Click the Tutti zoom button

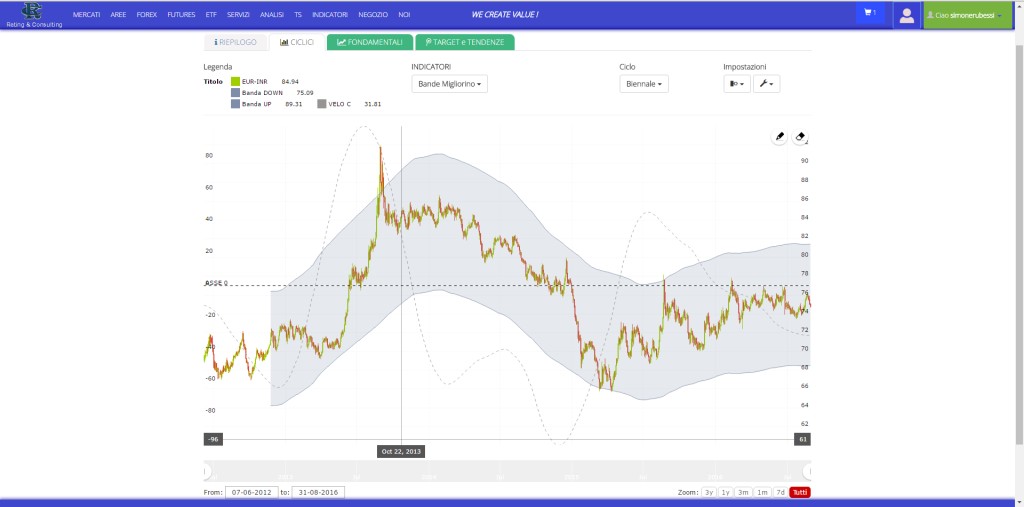pyautogui.click(x=800, y=492)
